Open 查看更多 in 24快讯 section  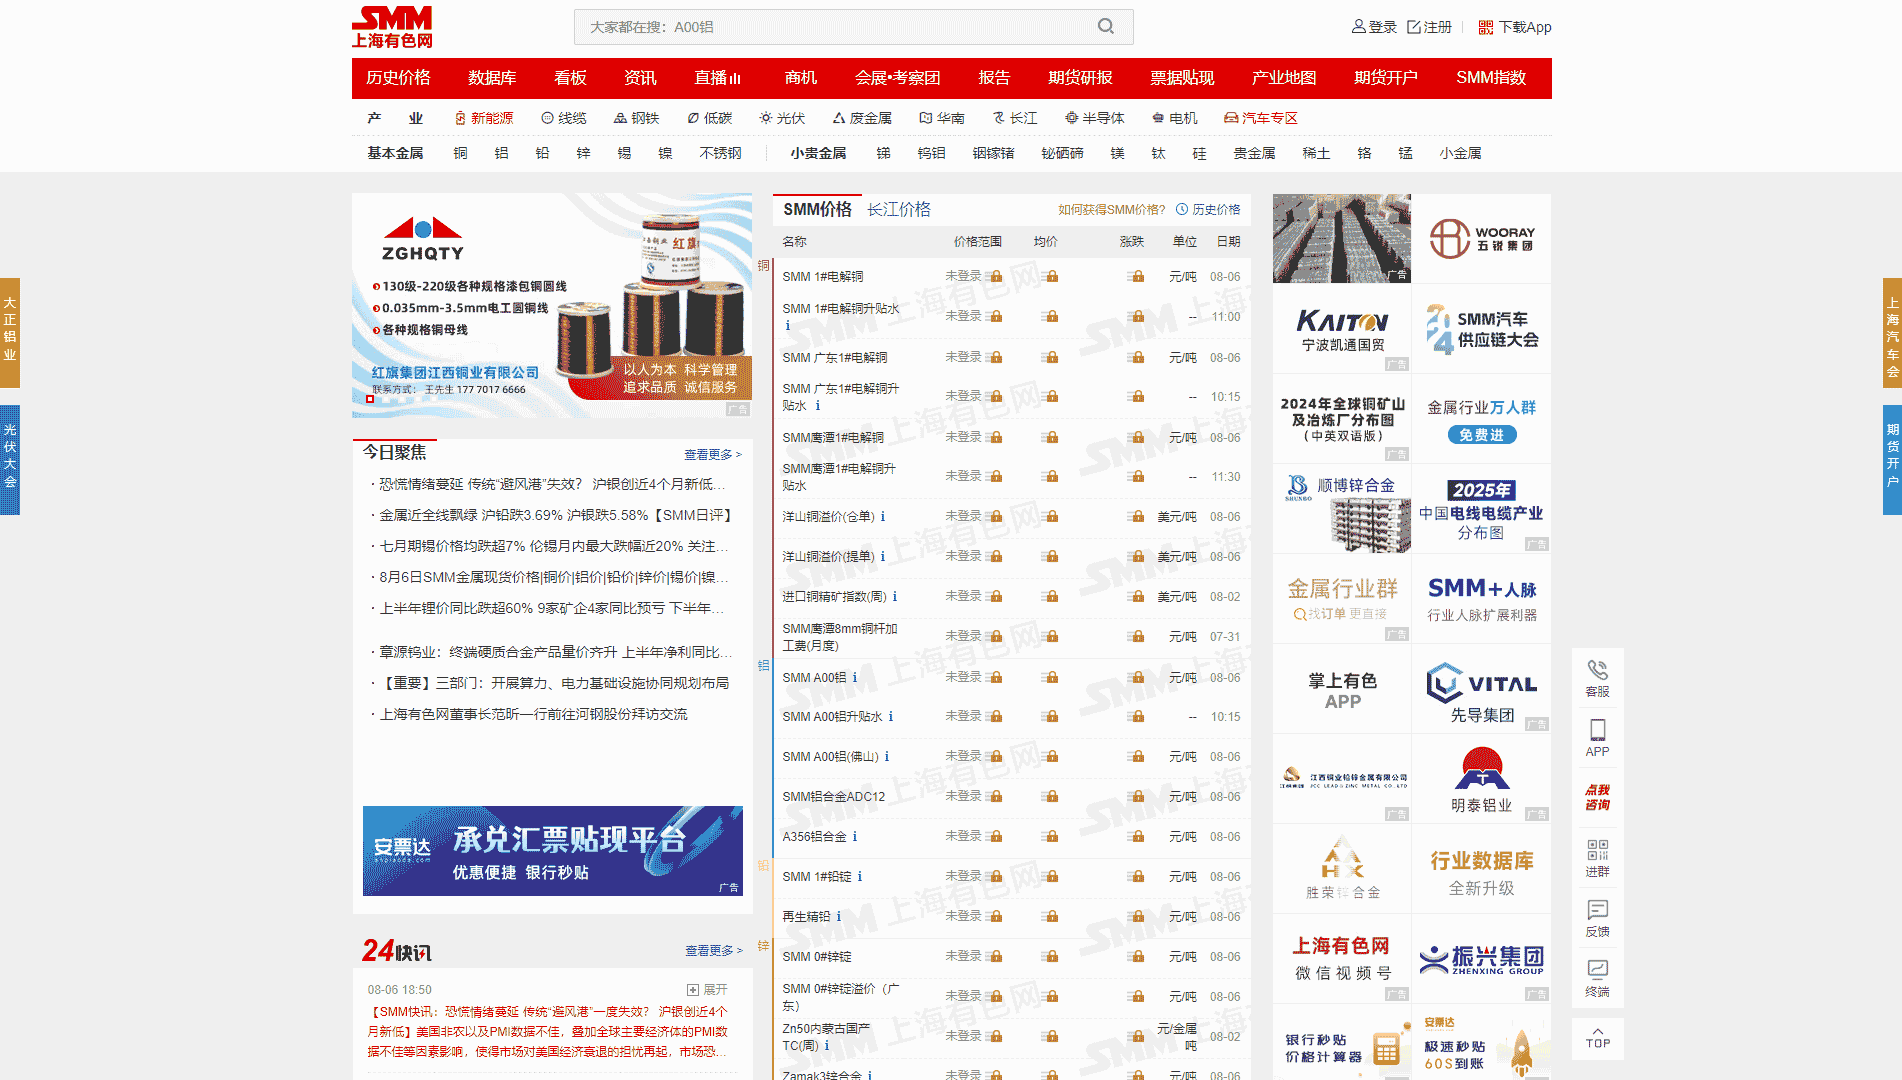(714, 950)
